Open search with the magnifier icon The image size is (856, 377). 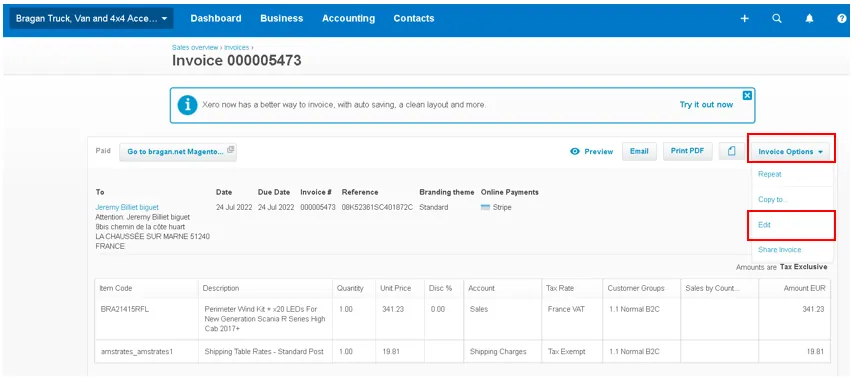click(777, 18)
